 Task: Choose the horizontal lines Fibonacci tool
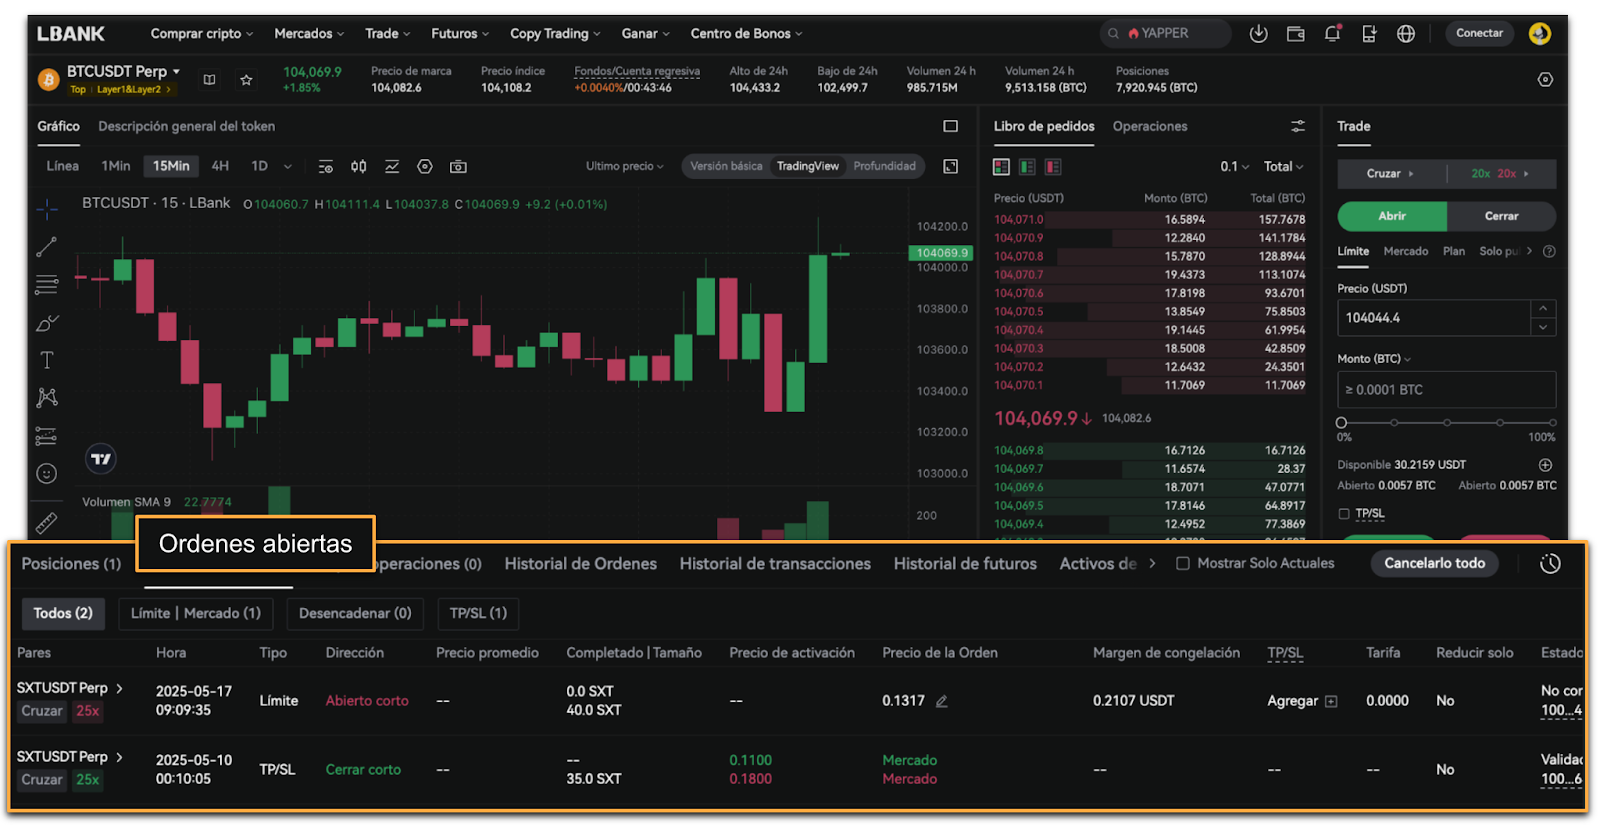point(47,285)
